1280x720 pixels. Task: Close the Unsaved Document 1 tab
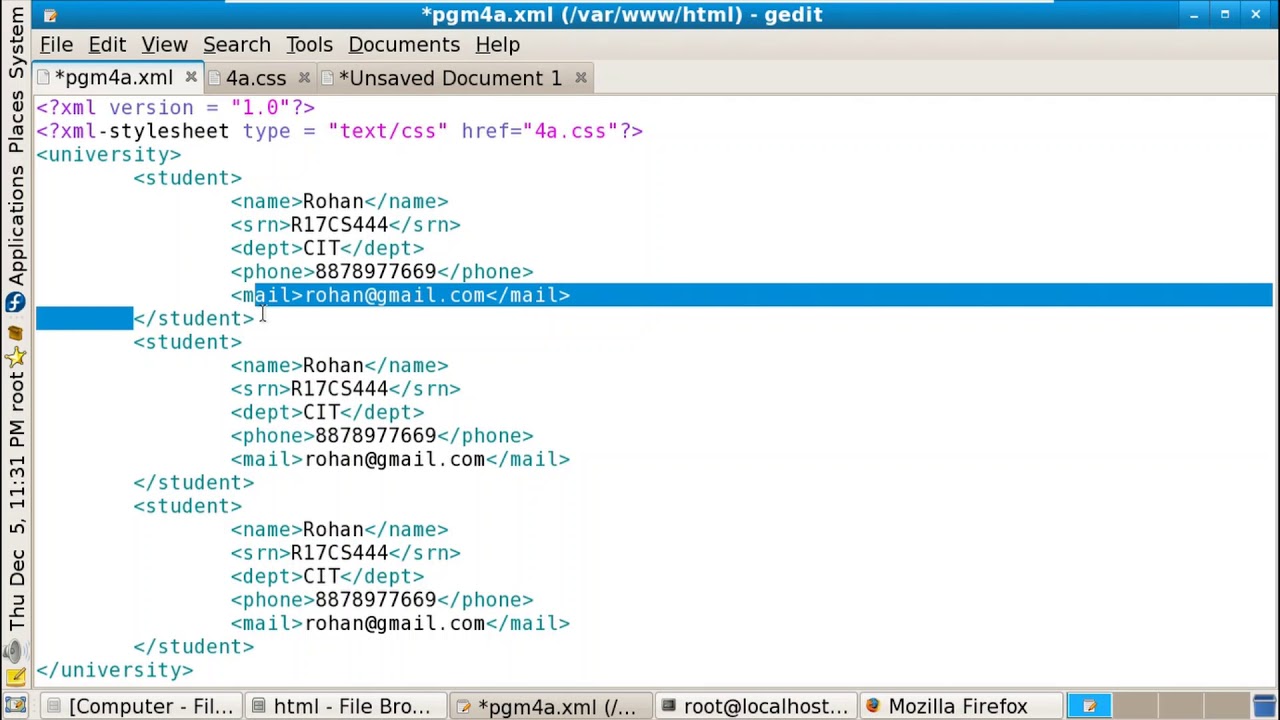point(580,78)
